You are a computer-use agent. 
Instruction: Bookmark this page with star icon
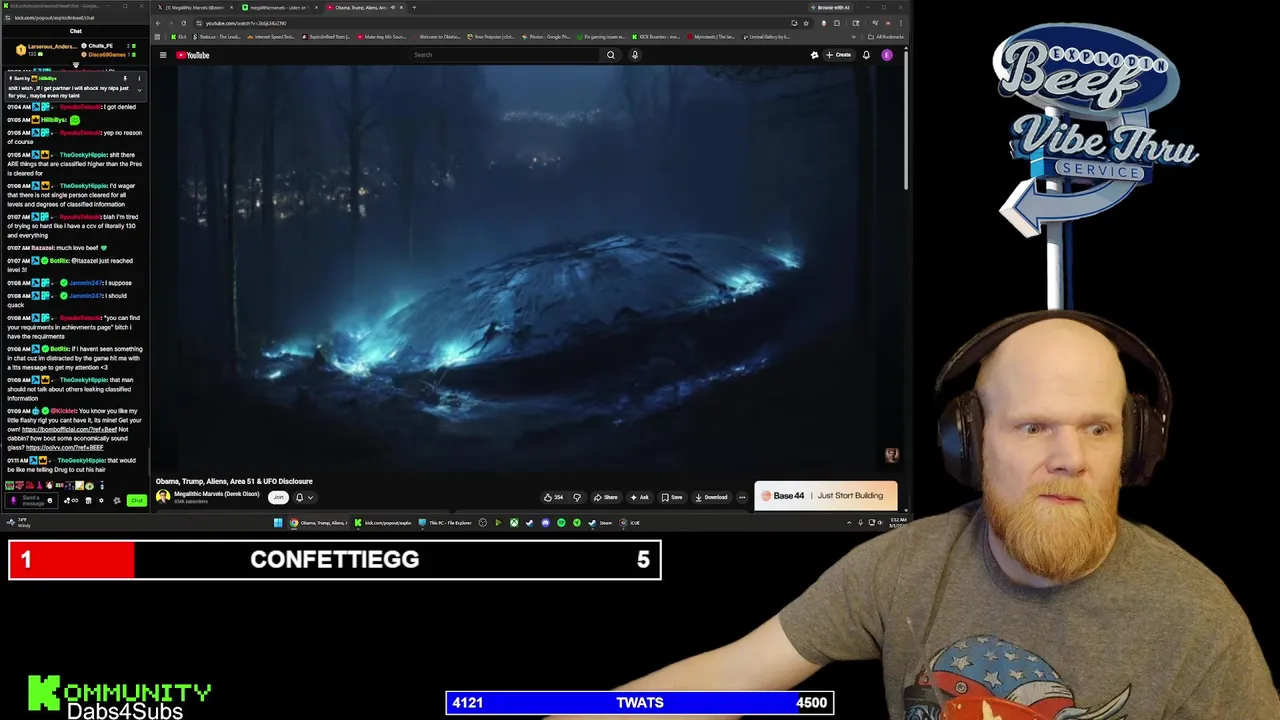[806, 23]
